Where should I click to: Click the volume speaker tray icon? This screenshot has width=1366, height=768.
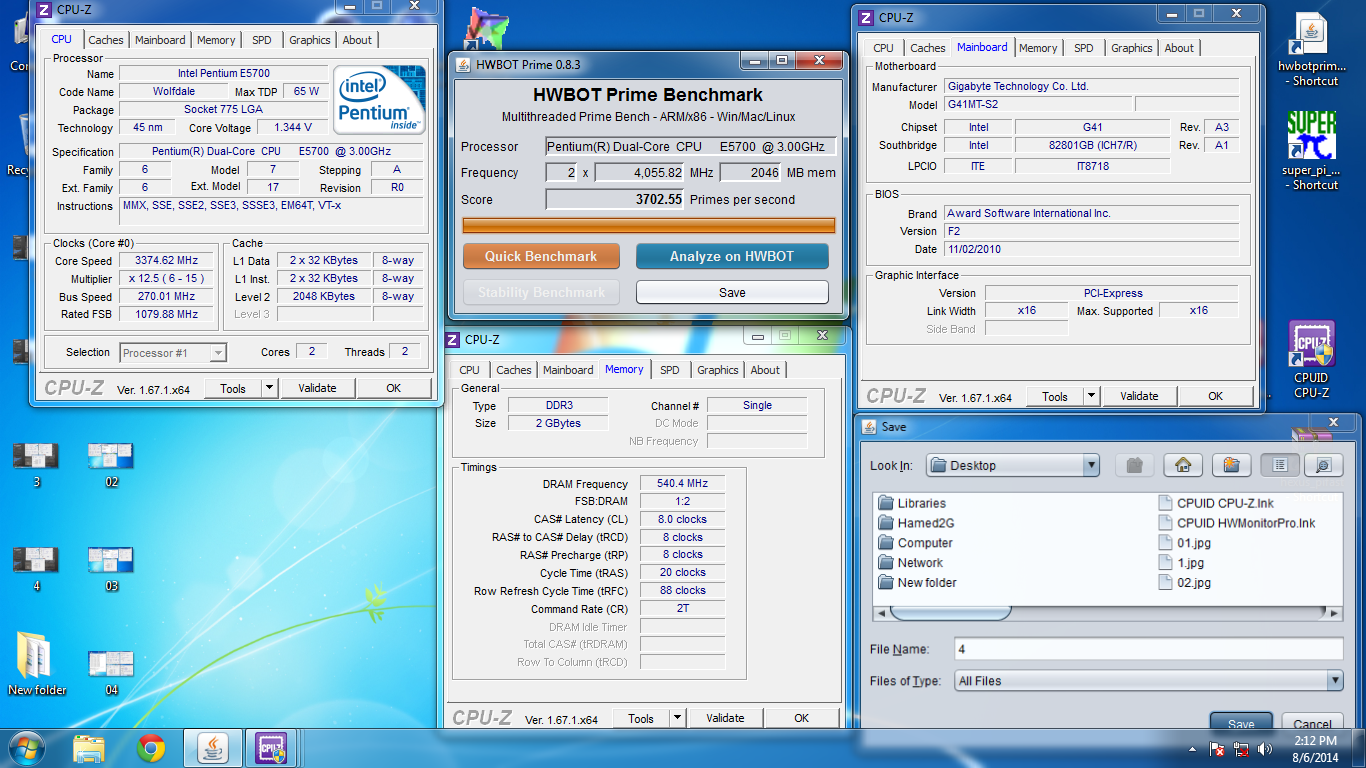pyautogui.click(x=1265, y=748)
